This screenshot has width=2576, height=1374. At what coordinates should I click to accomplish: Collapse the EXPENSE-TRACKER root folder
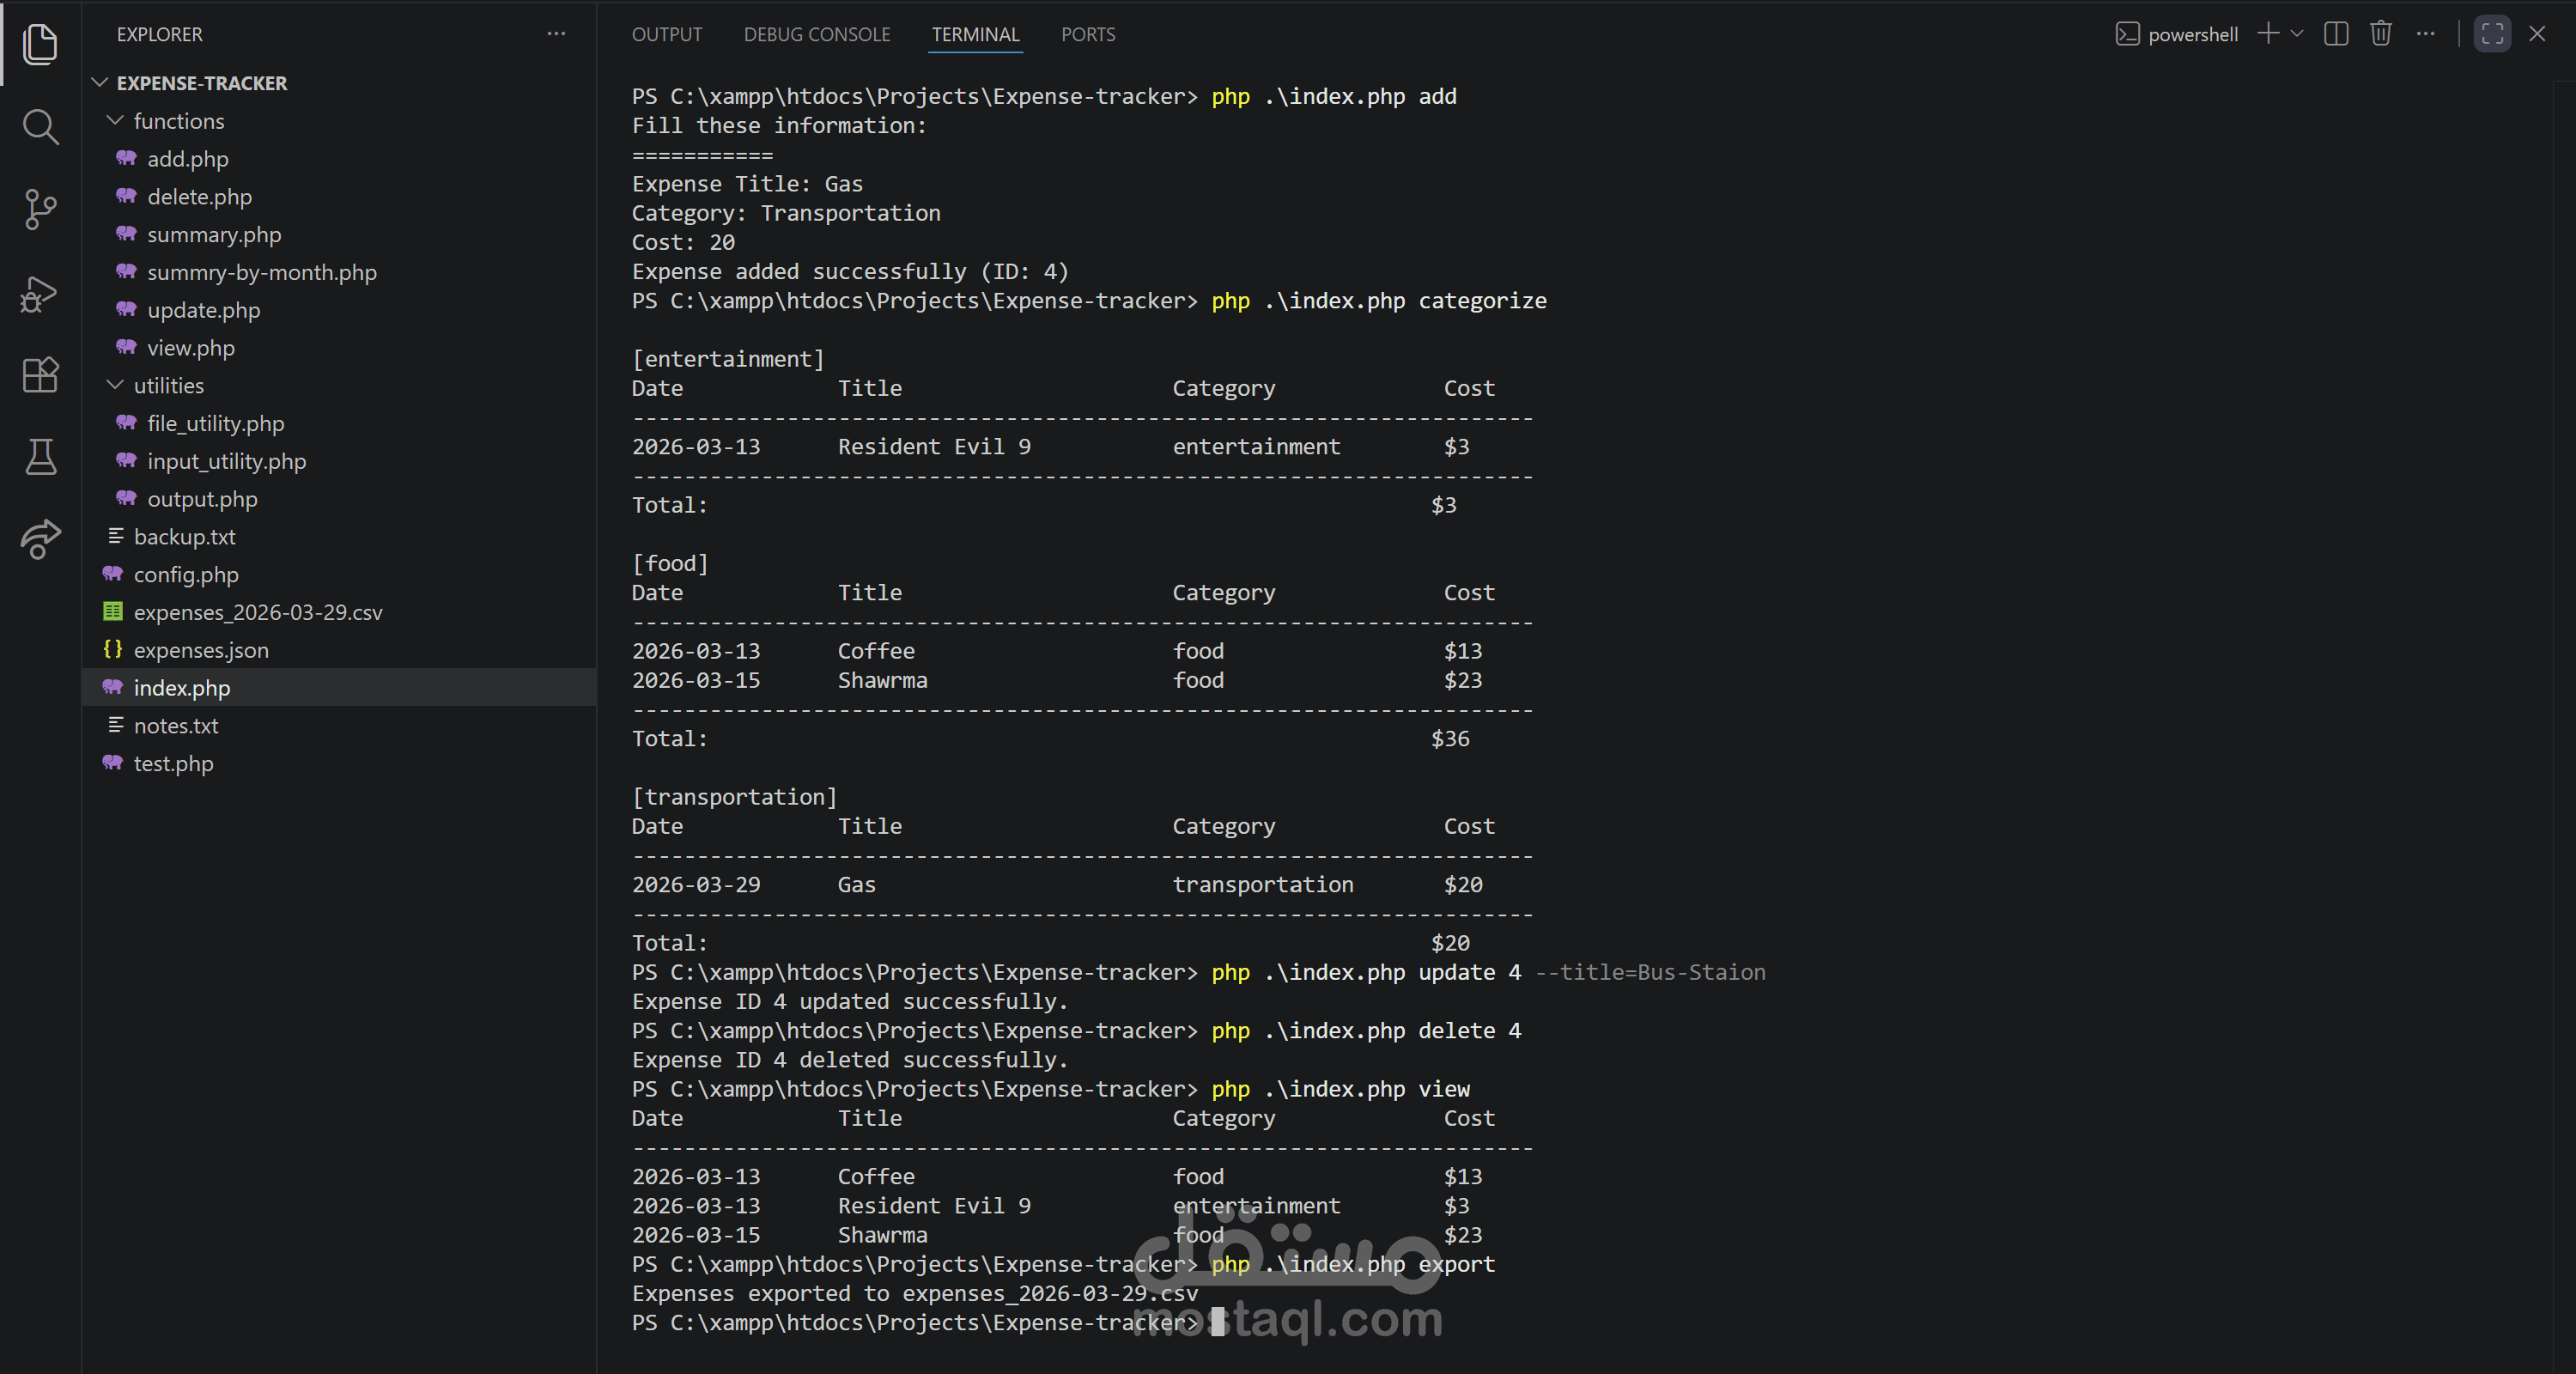point(100,83)
